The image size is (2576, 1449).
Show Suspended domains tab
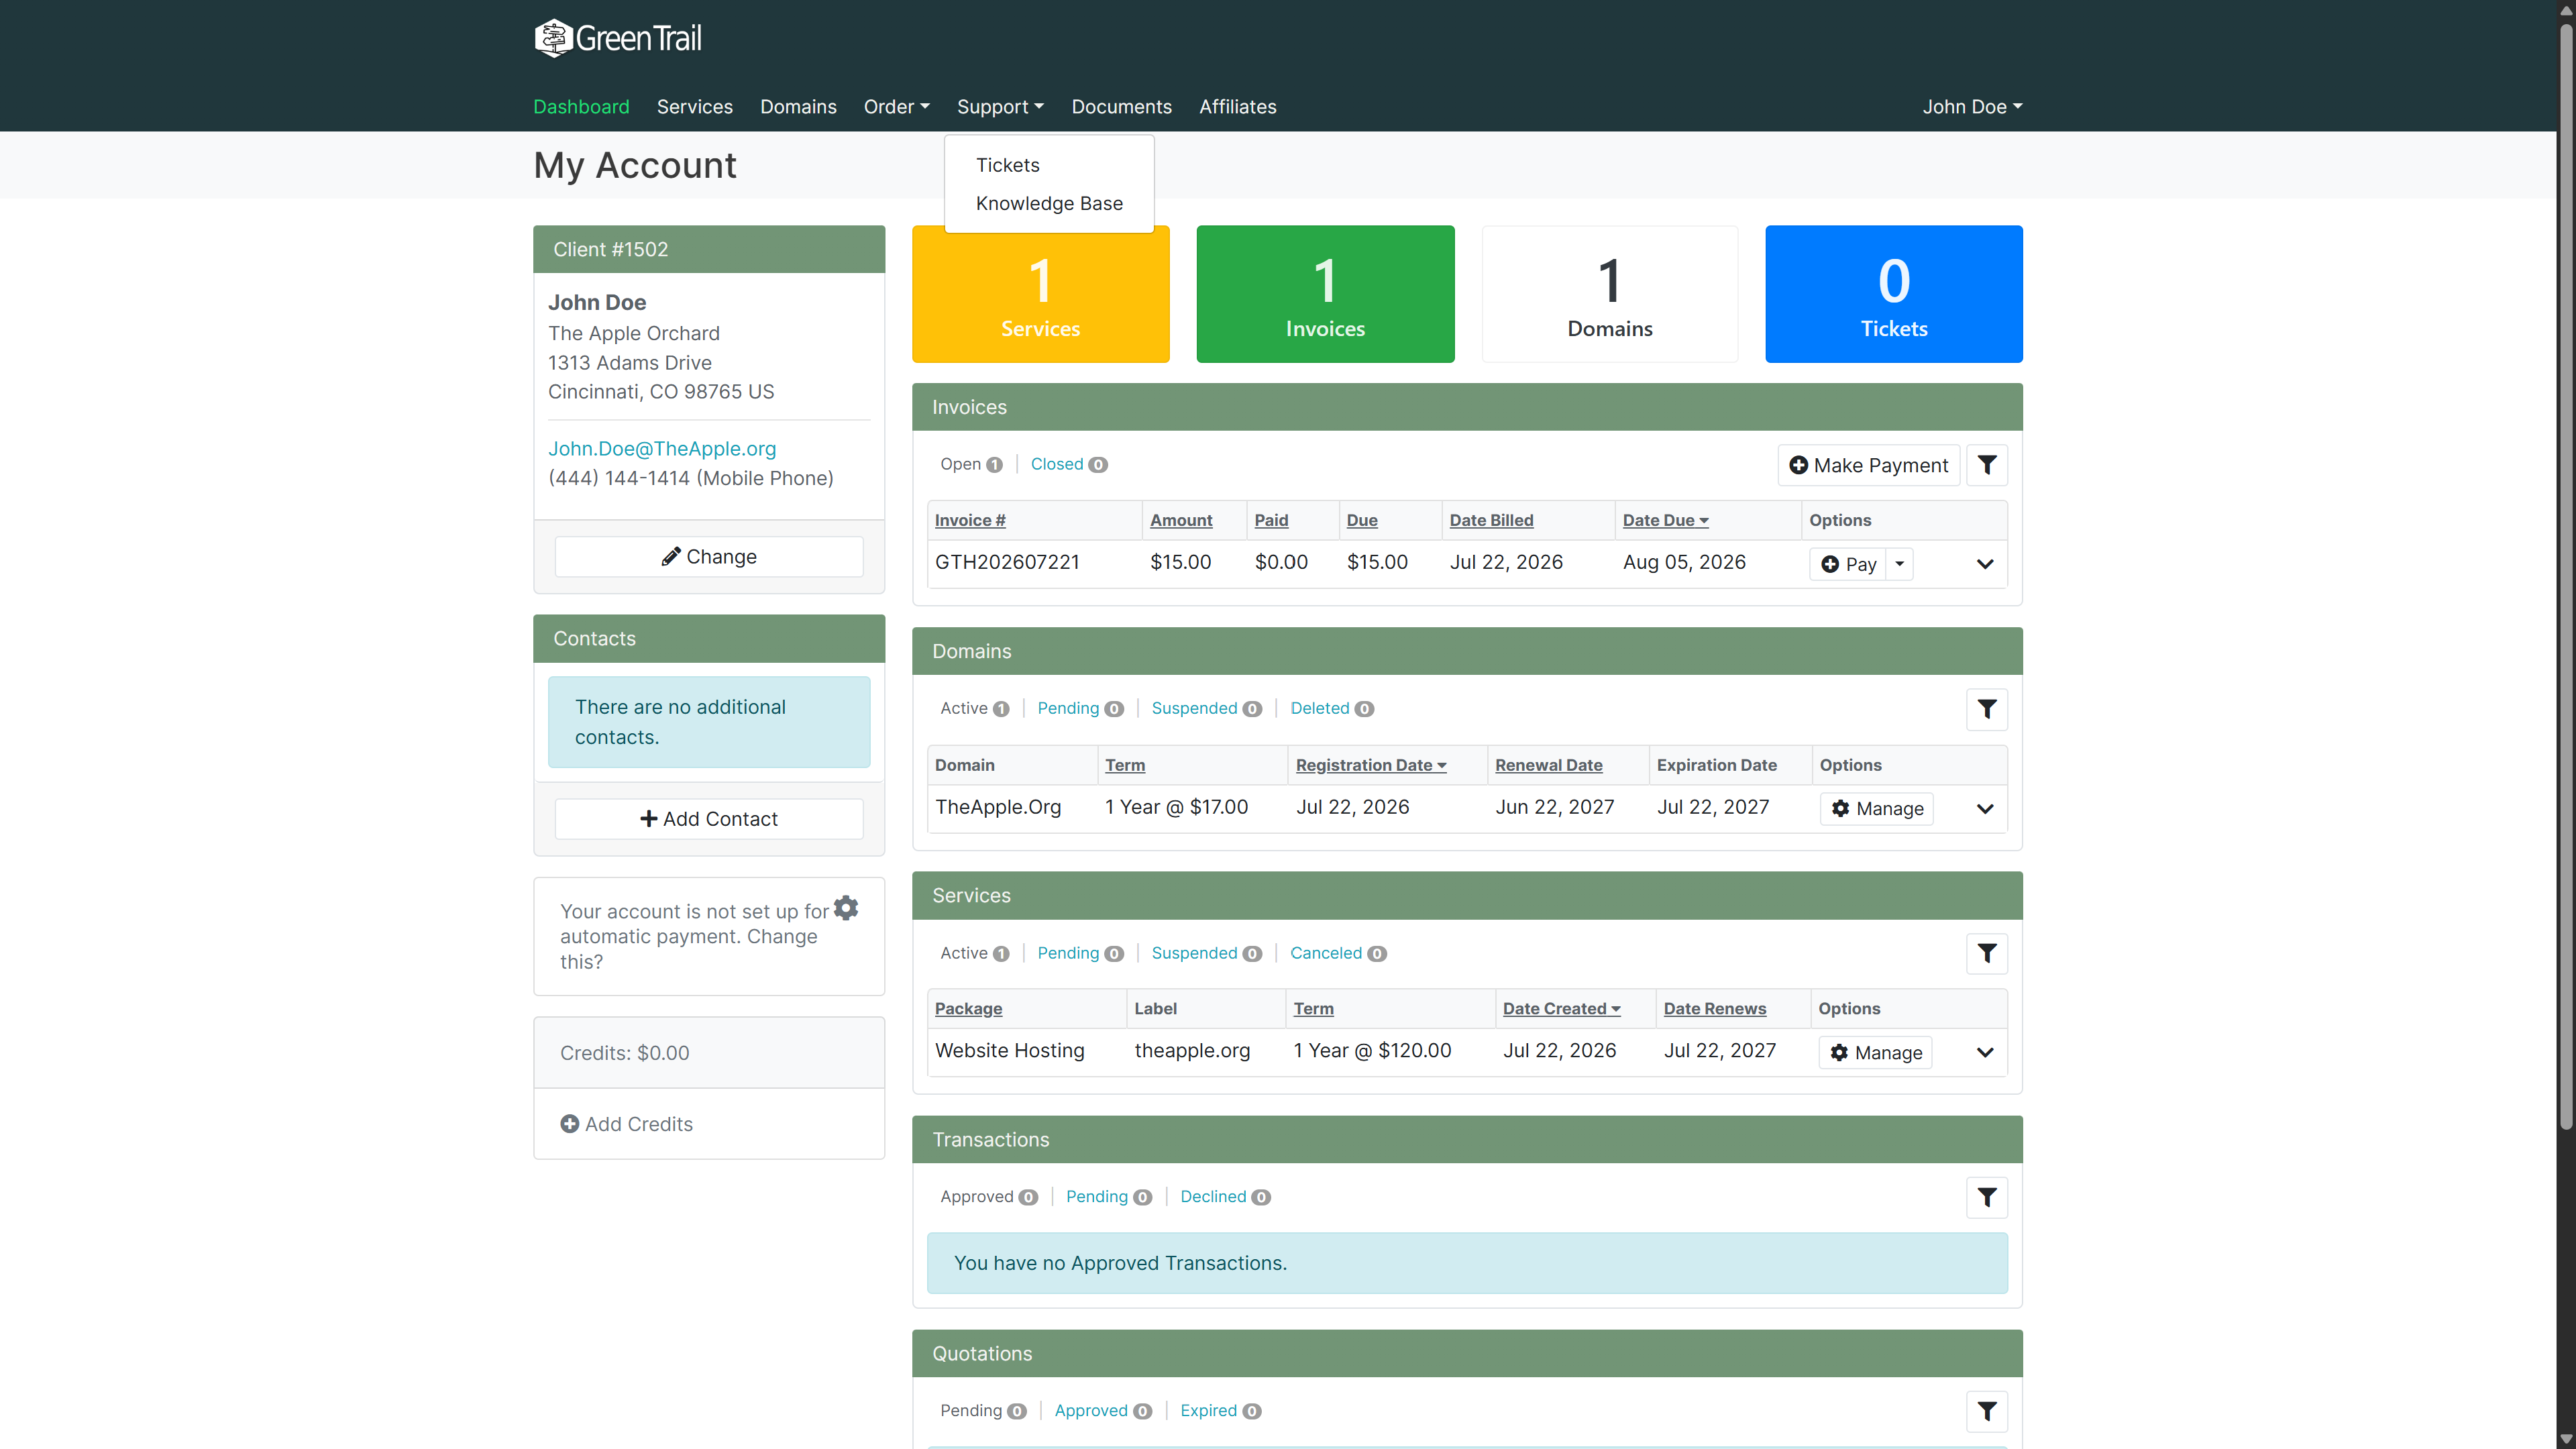coord(1206,708)
